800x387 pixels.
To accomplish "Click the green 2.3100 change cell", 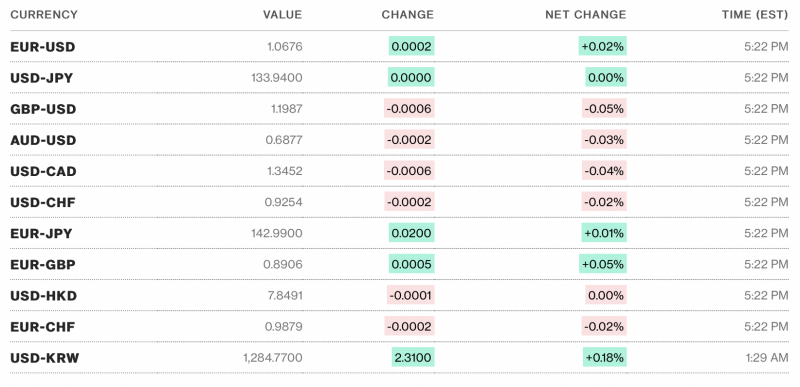I will pos(413,358).
